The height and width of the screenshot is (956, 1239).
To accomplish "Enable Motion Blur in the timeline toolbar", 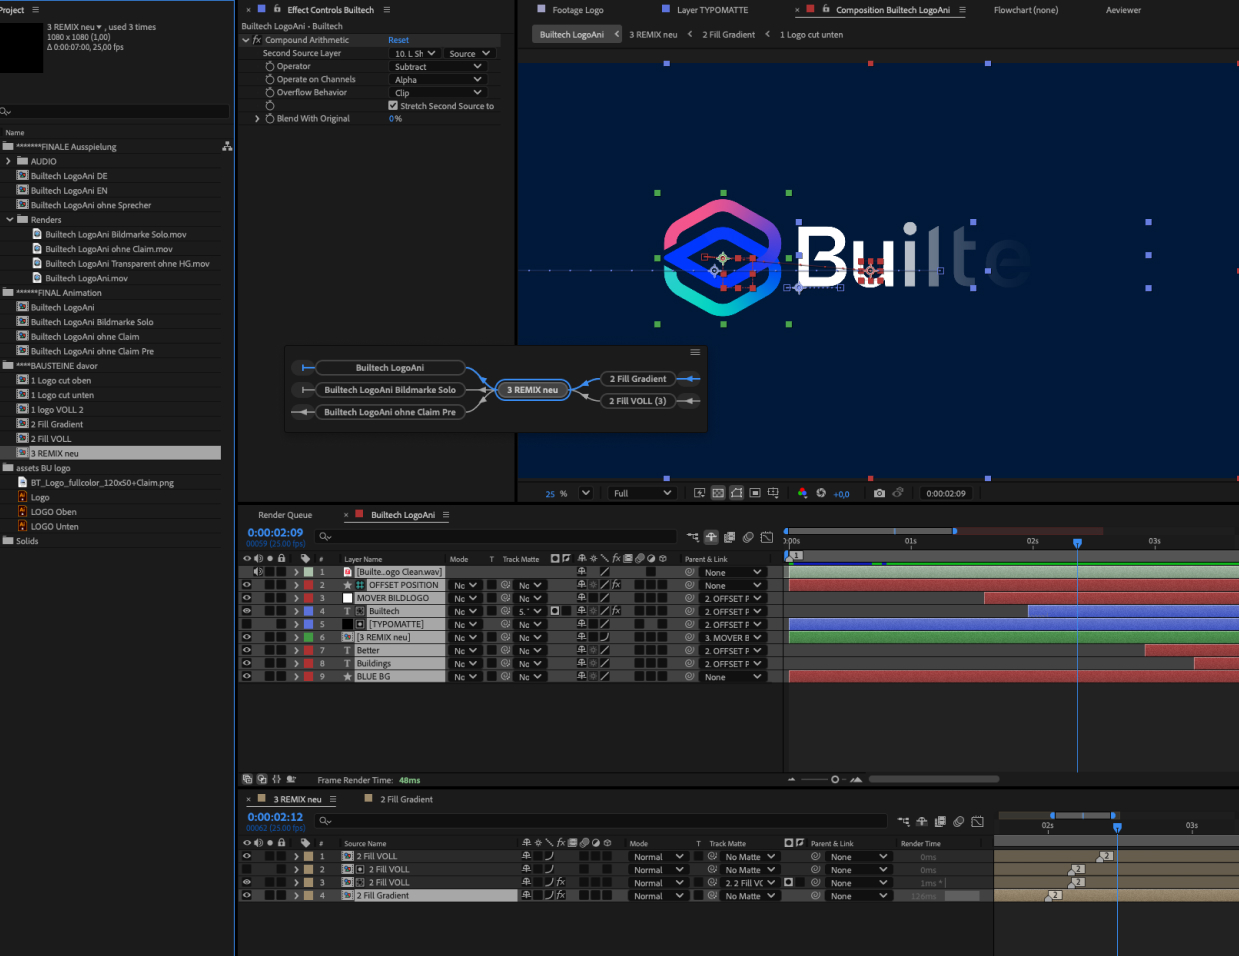I will 748,537.
